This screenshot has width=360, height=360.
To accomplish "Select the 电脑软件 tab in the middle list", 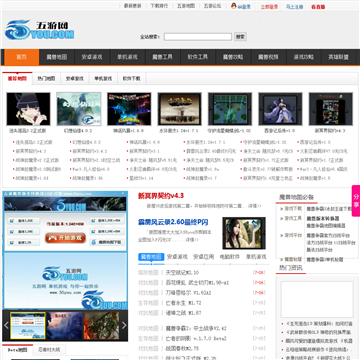I will [x=230, y=257].
